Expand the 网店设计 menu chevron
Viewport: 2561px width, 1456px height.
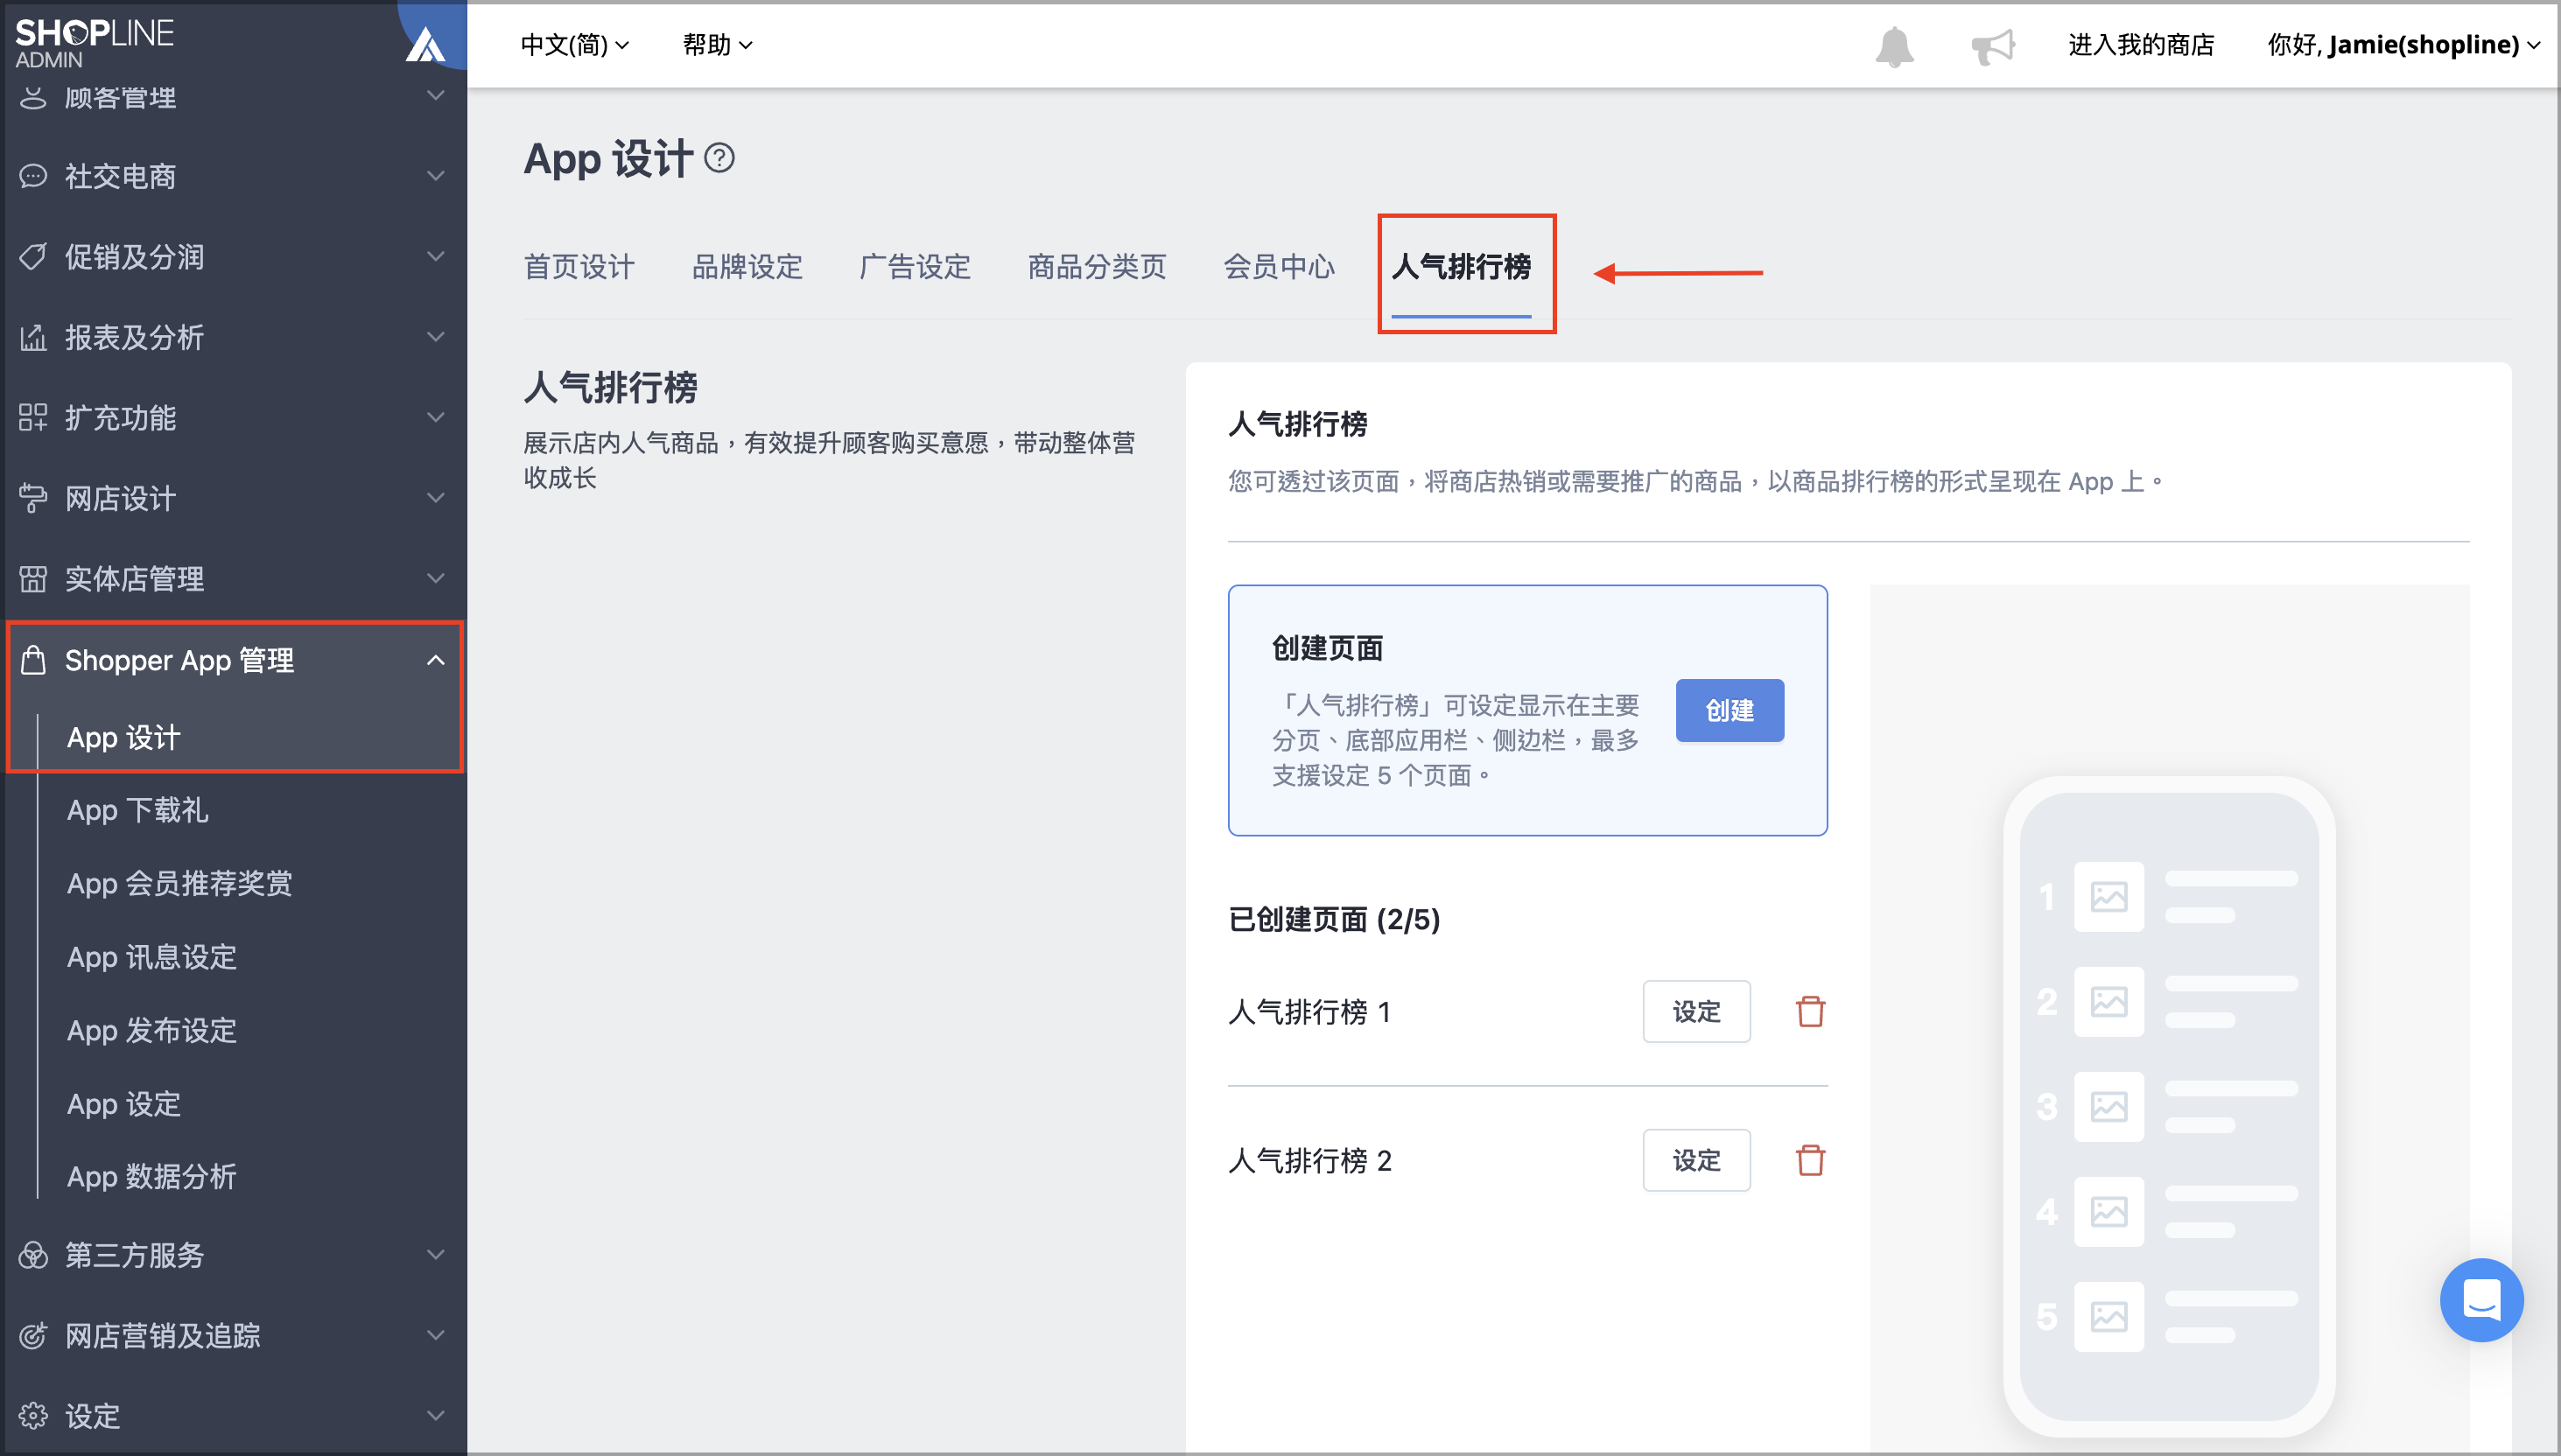pos(435,498)
